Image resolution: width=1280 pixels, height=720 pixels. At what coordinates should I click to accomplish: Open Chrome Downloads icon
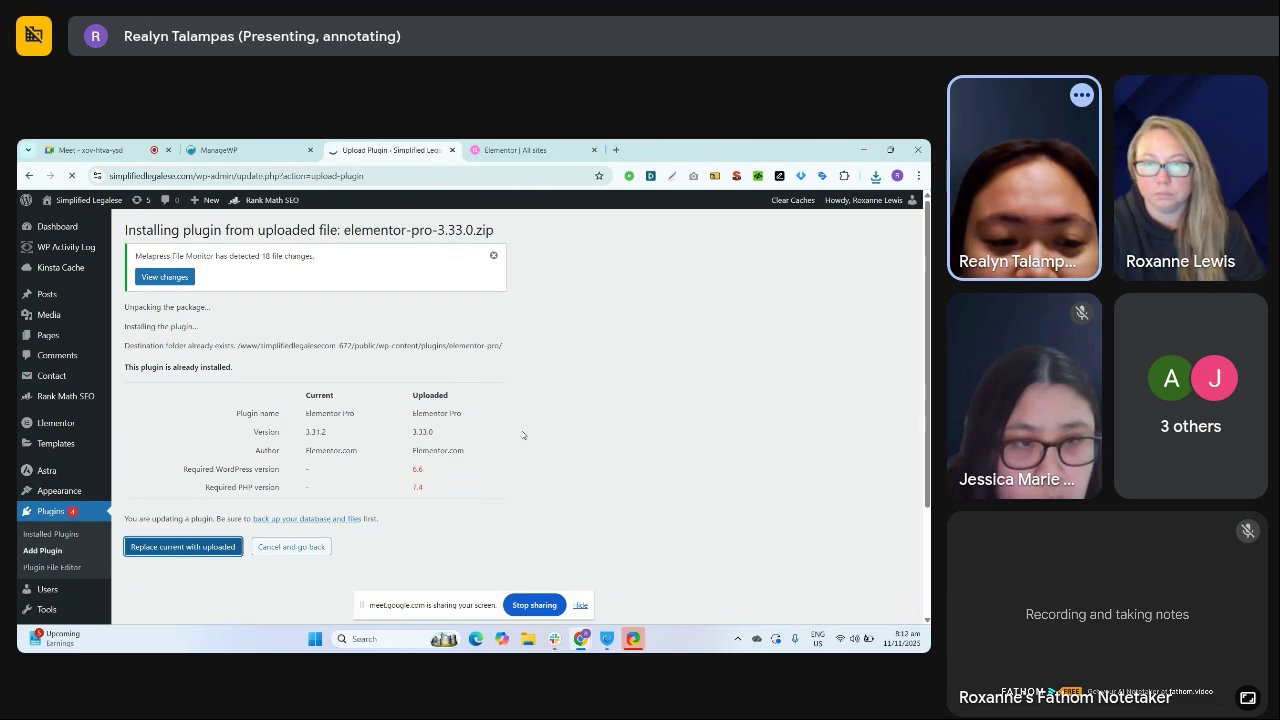[875, 176]
